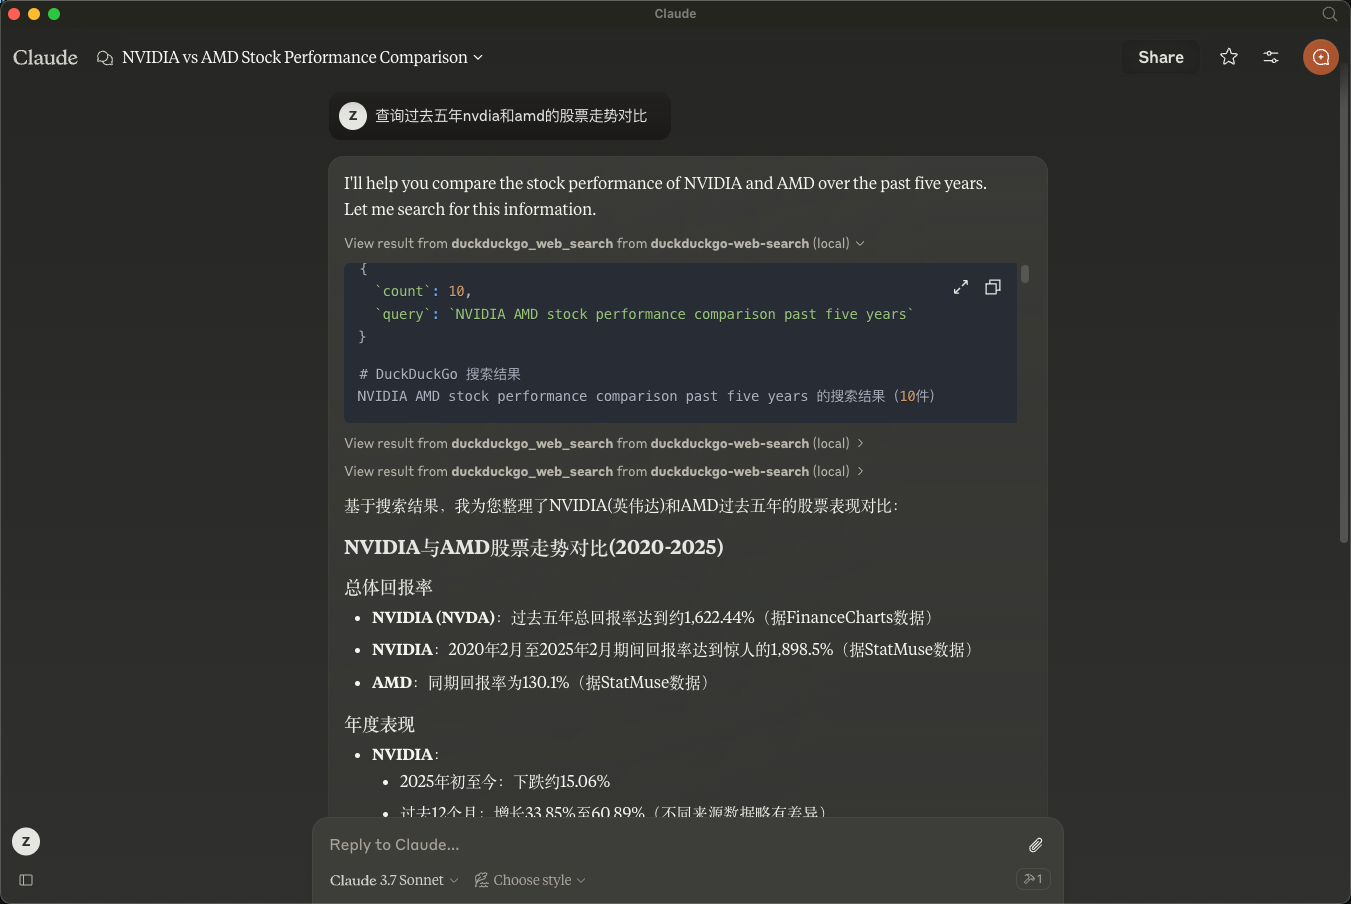Star this conversation

(1229, 57)
